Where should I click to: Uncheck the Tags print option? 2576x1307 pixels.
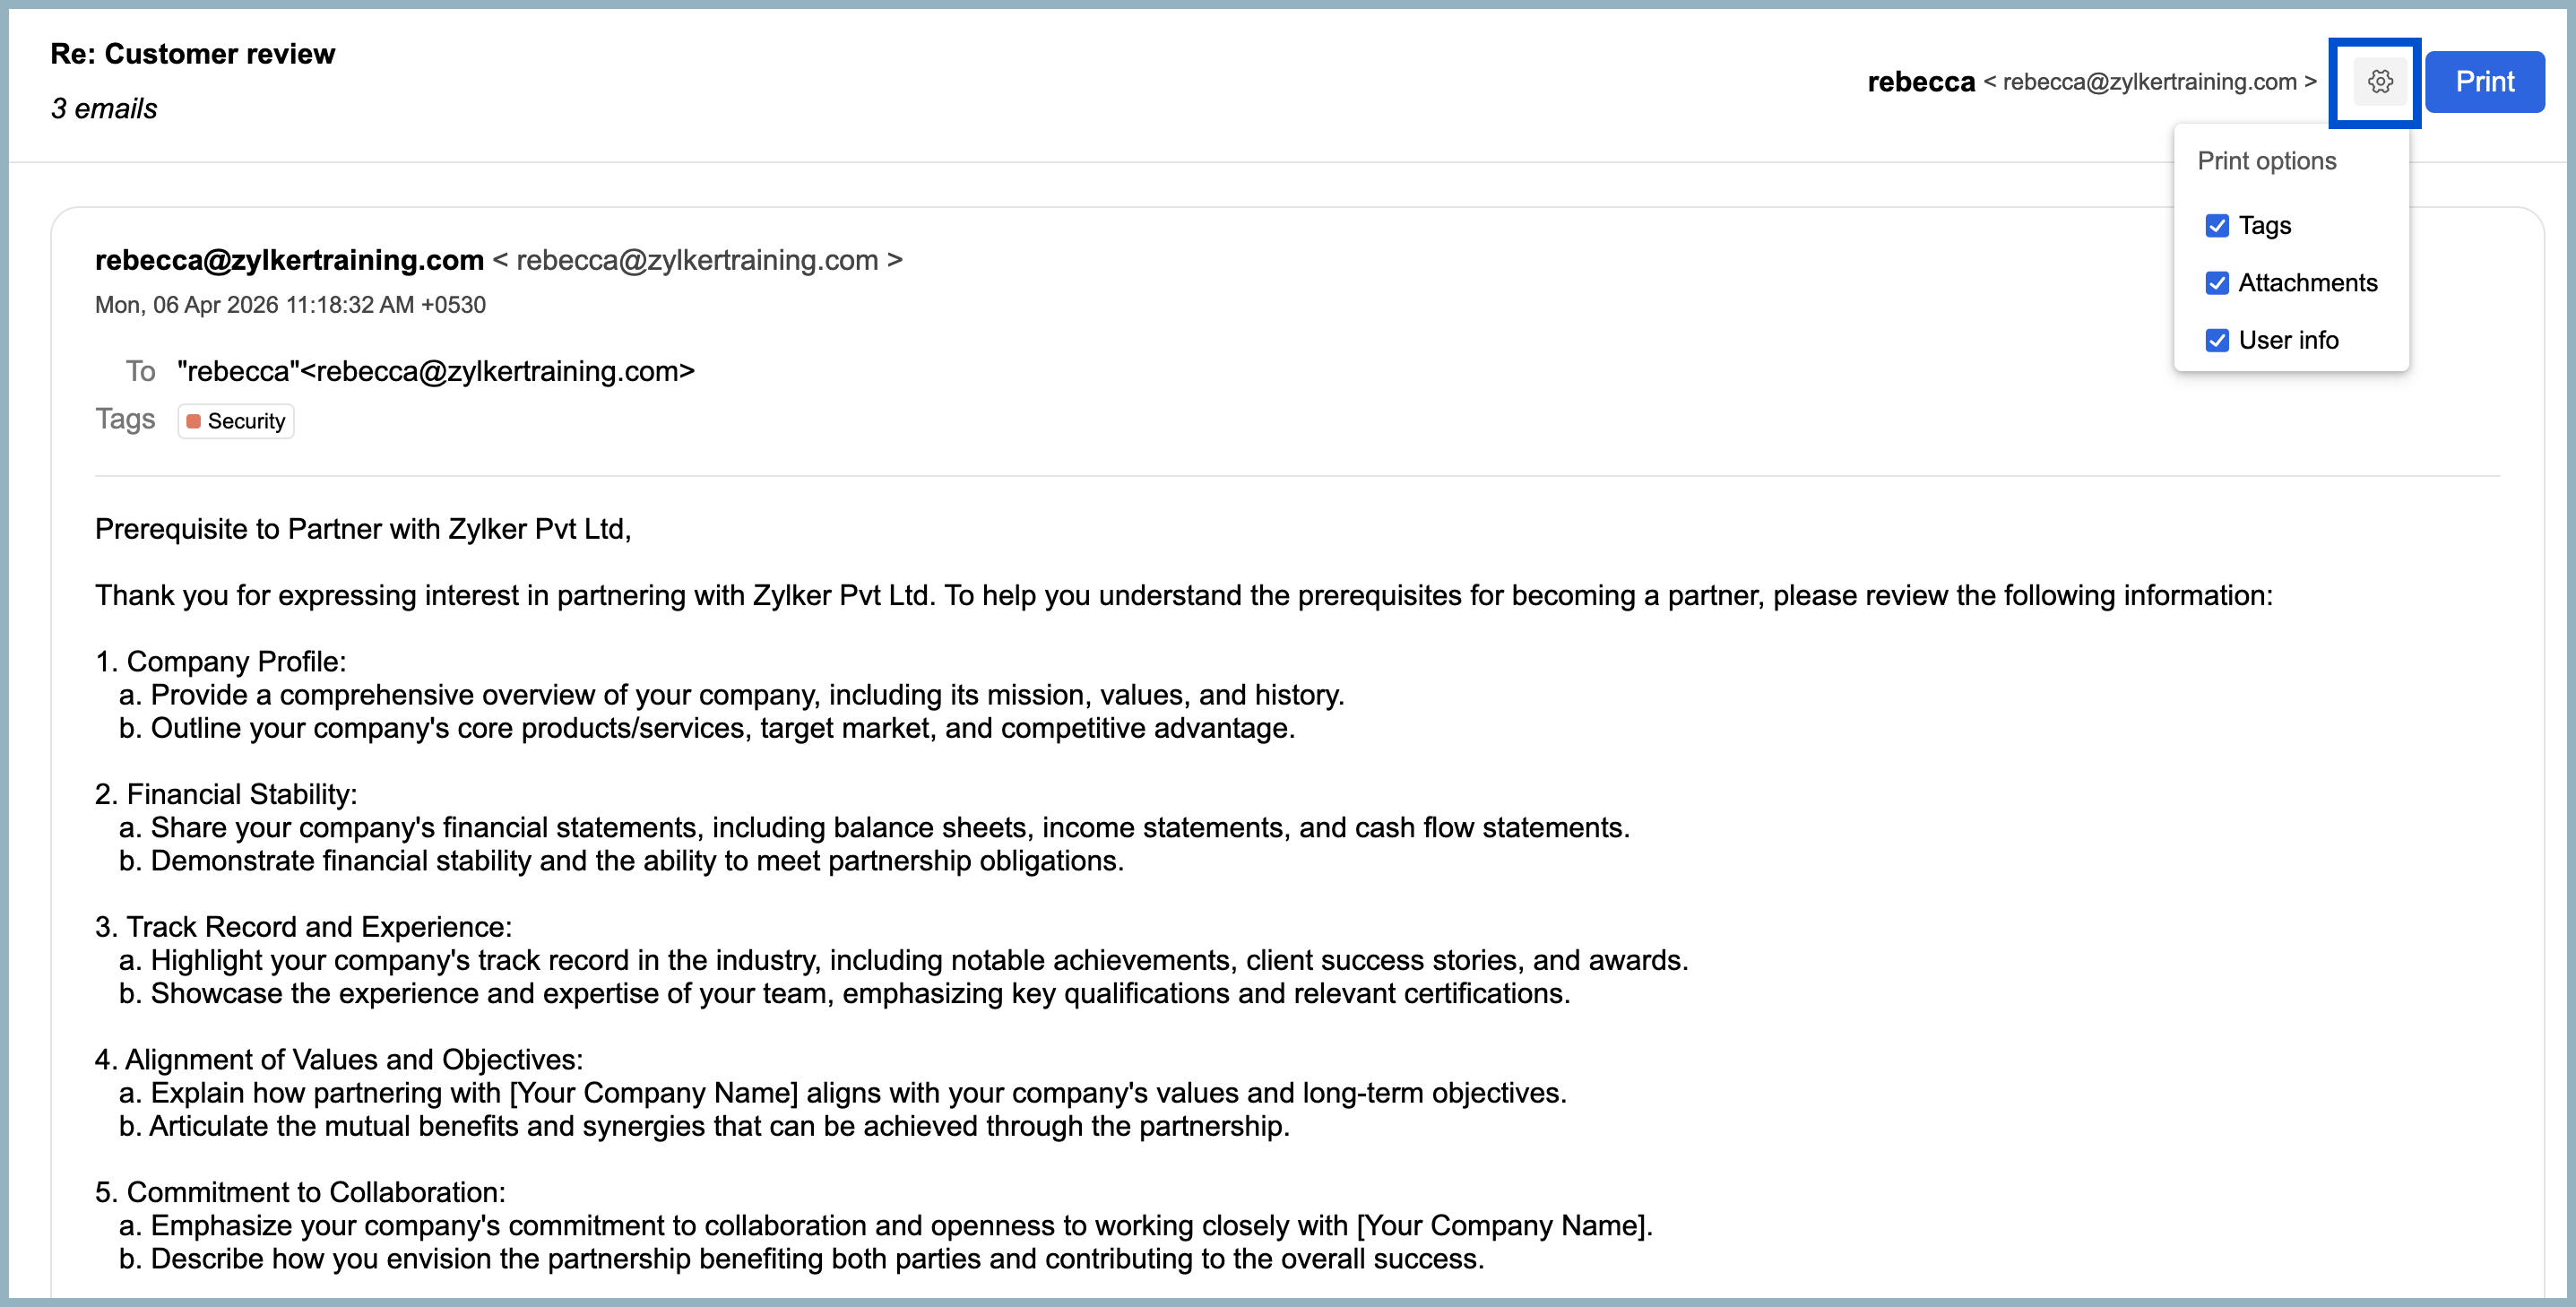(2216, 226)
